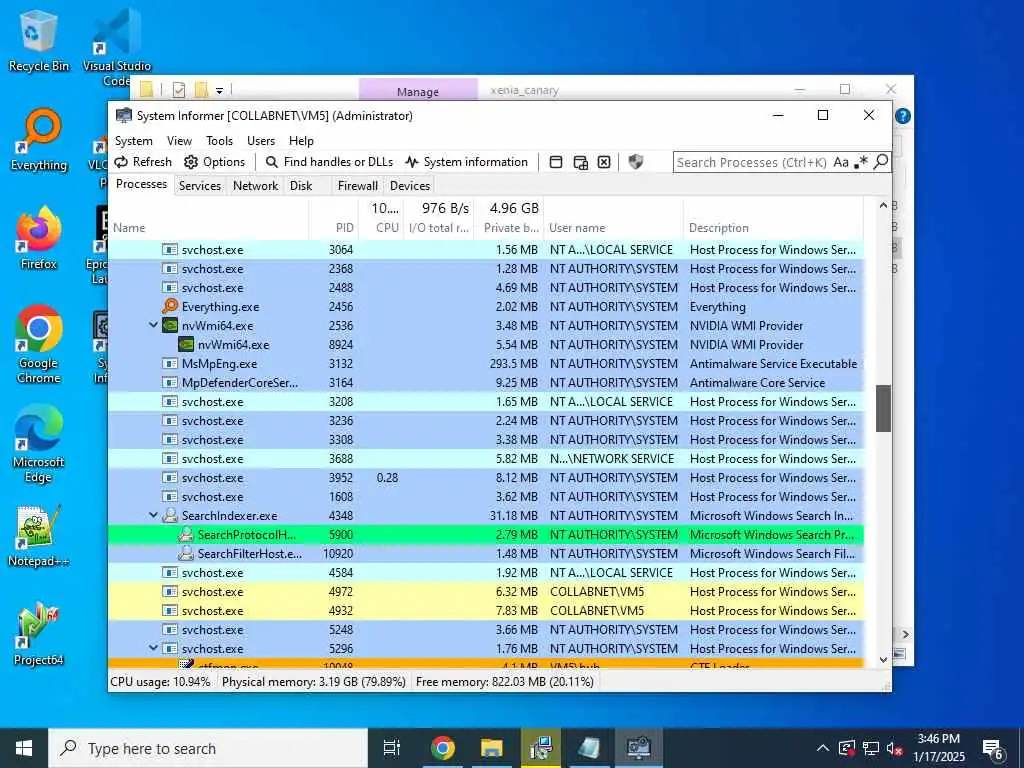Click the scroll down arrow in process list
Image resolution: width=1024 pixels, height=768 pixels.
point(883,660)
